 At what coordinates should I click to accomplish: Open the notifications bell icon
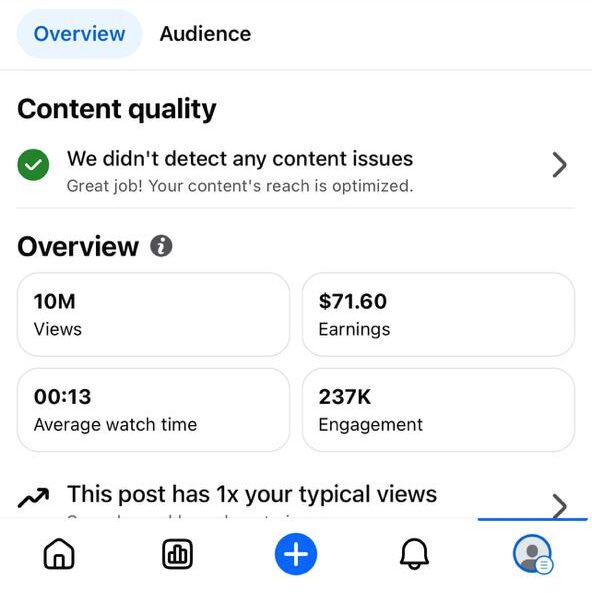coord(414,554)
